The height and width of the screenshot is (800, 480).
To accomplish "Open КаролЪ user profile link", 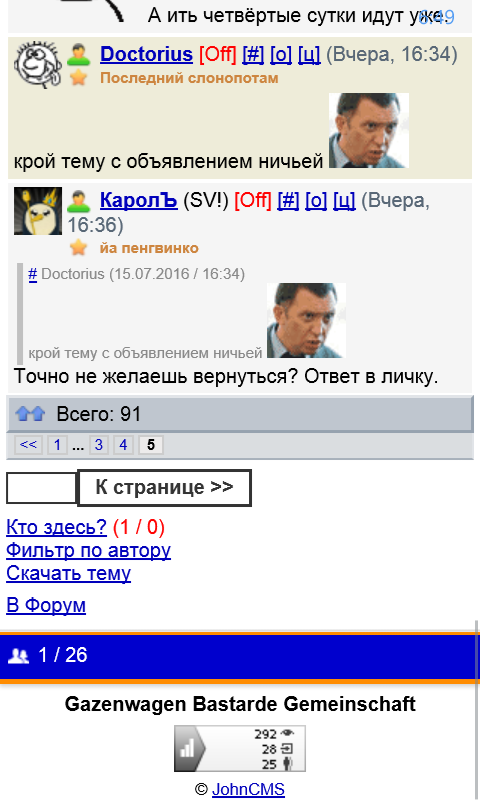I will click(139, 201).
